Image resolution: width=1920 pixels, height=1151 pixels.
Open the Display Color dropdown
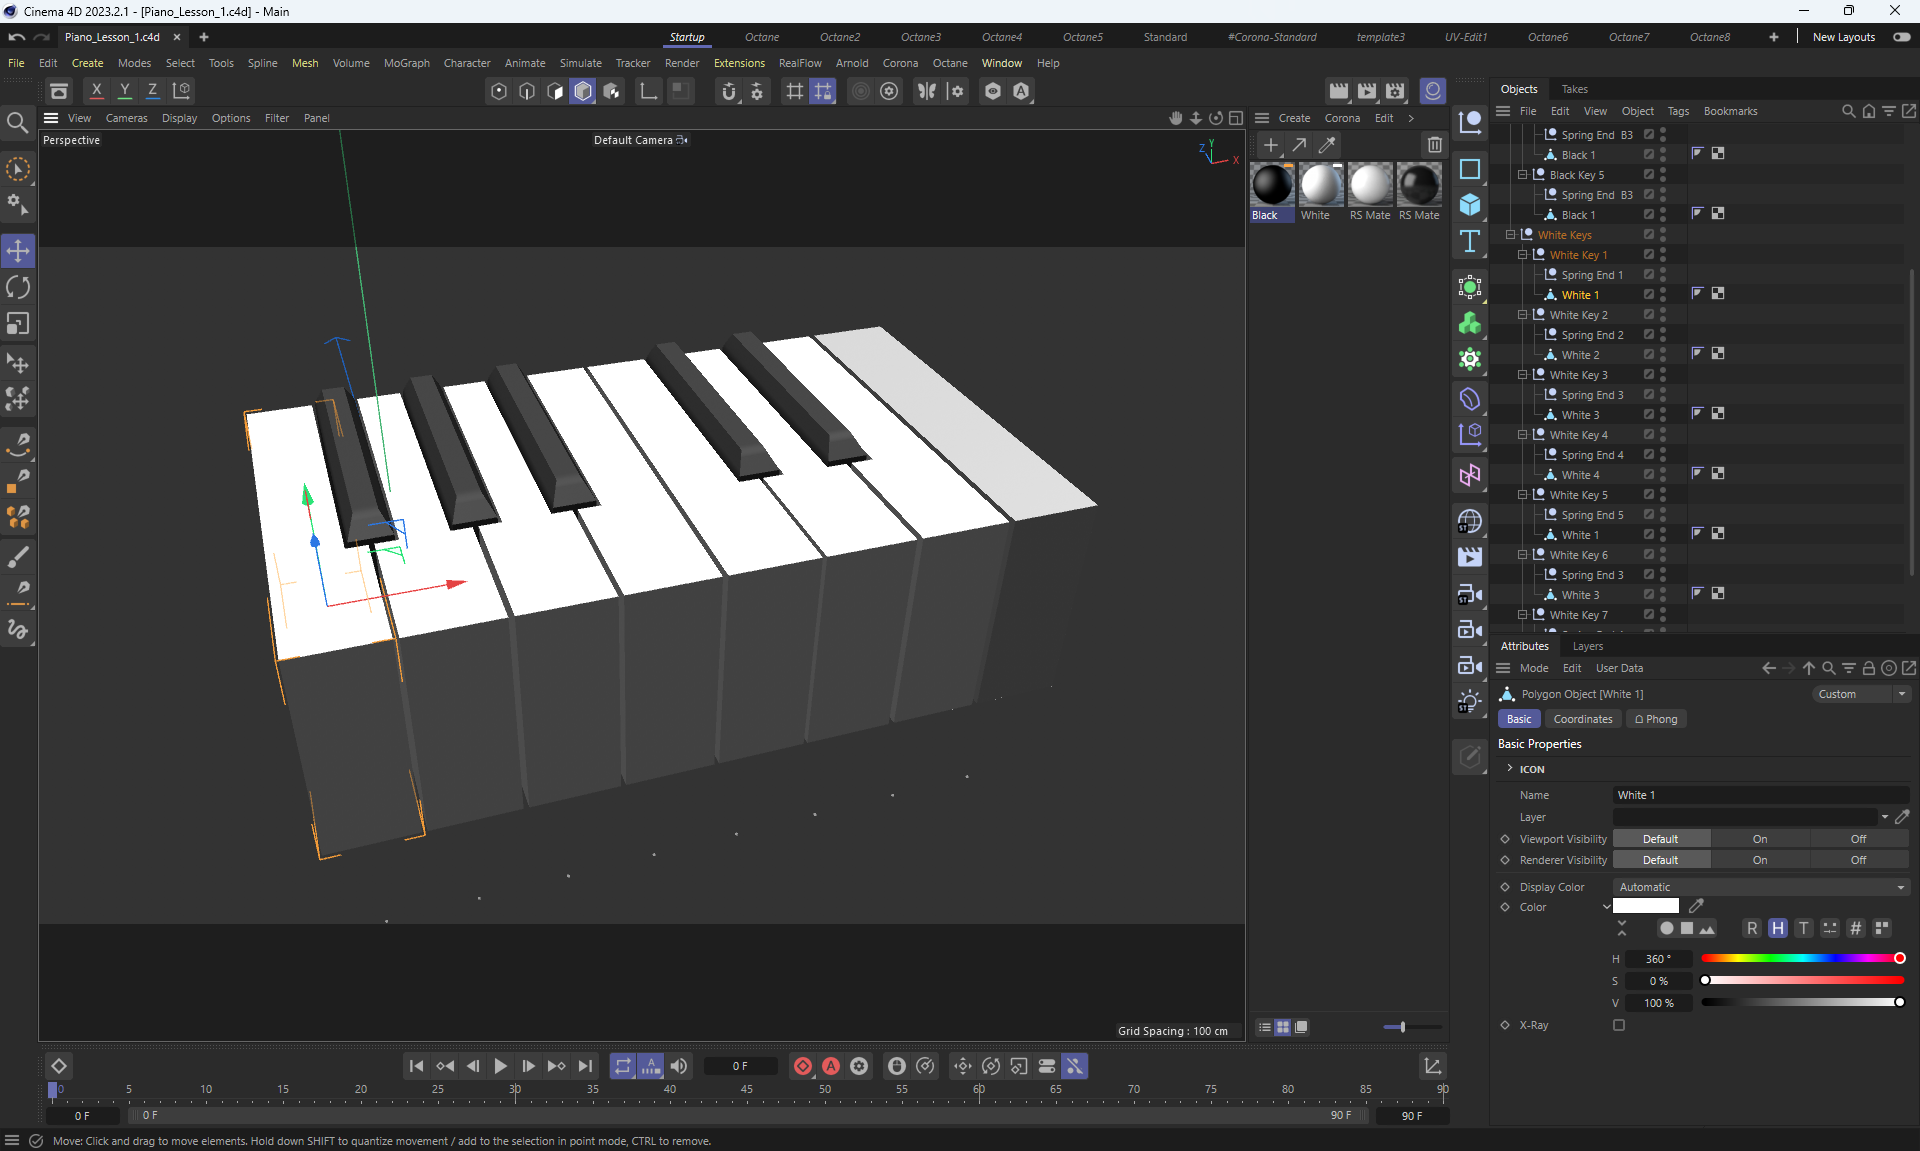pyautogui.click(x=1760, y=887)
